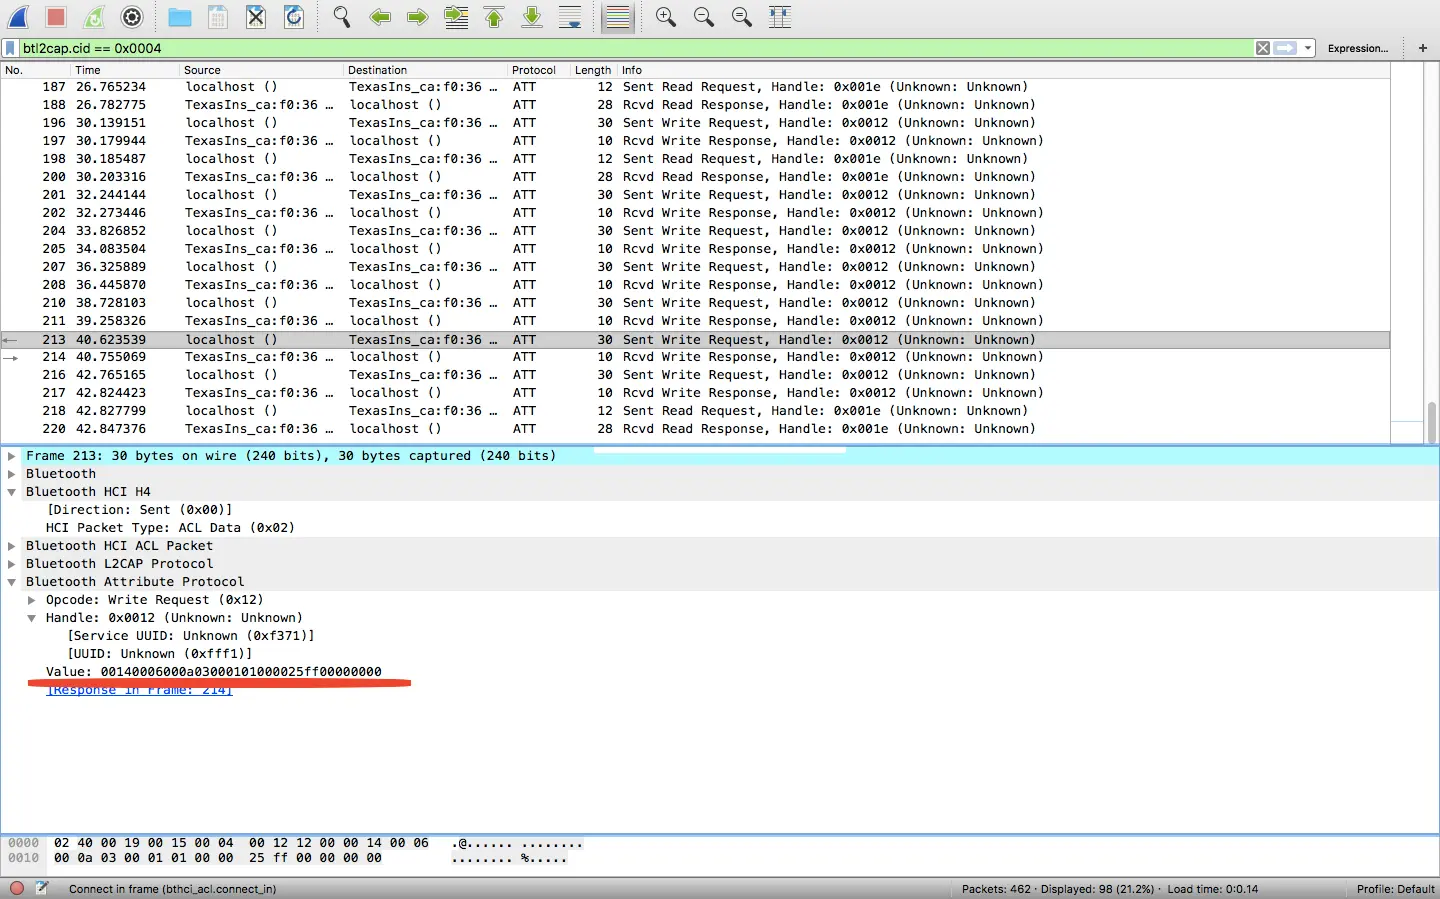This screenshot has width=1440, height=899.
Task: Toggle the capture filter edit icon in status bar
Action: 41,888
